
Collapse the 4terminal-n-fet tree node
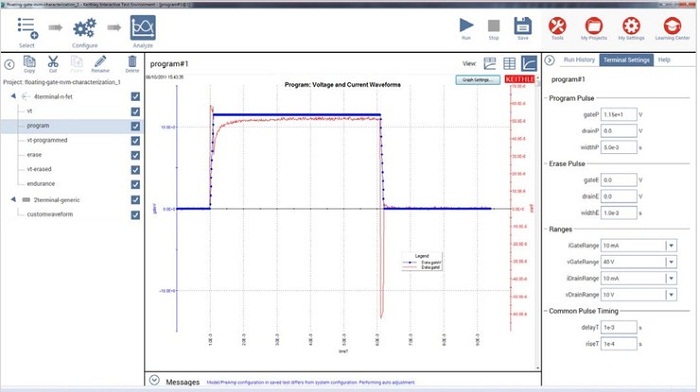click(13, 96)
